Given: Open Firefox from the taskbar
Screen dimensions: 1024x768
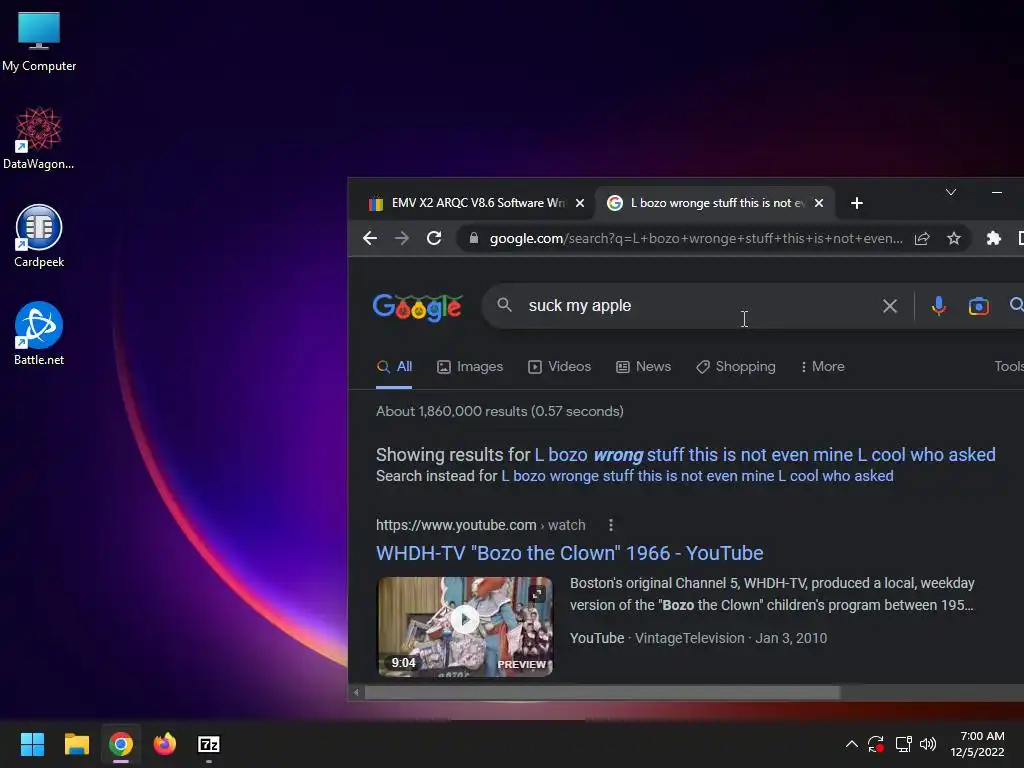Looking at the screenshot, I should click(165, 744).
